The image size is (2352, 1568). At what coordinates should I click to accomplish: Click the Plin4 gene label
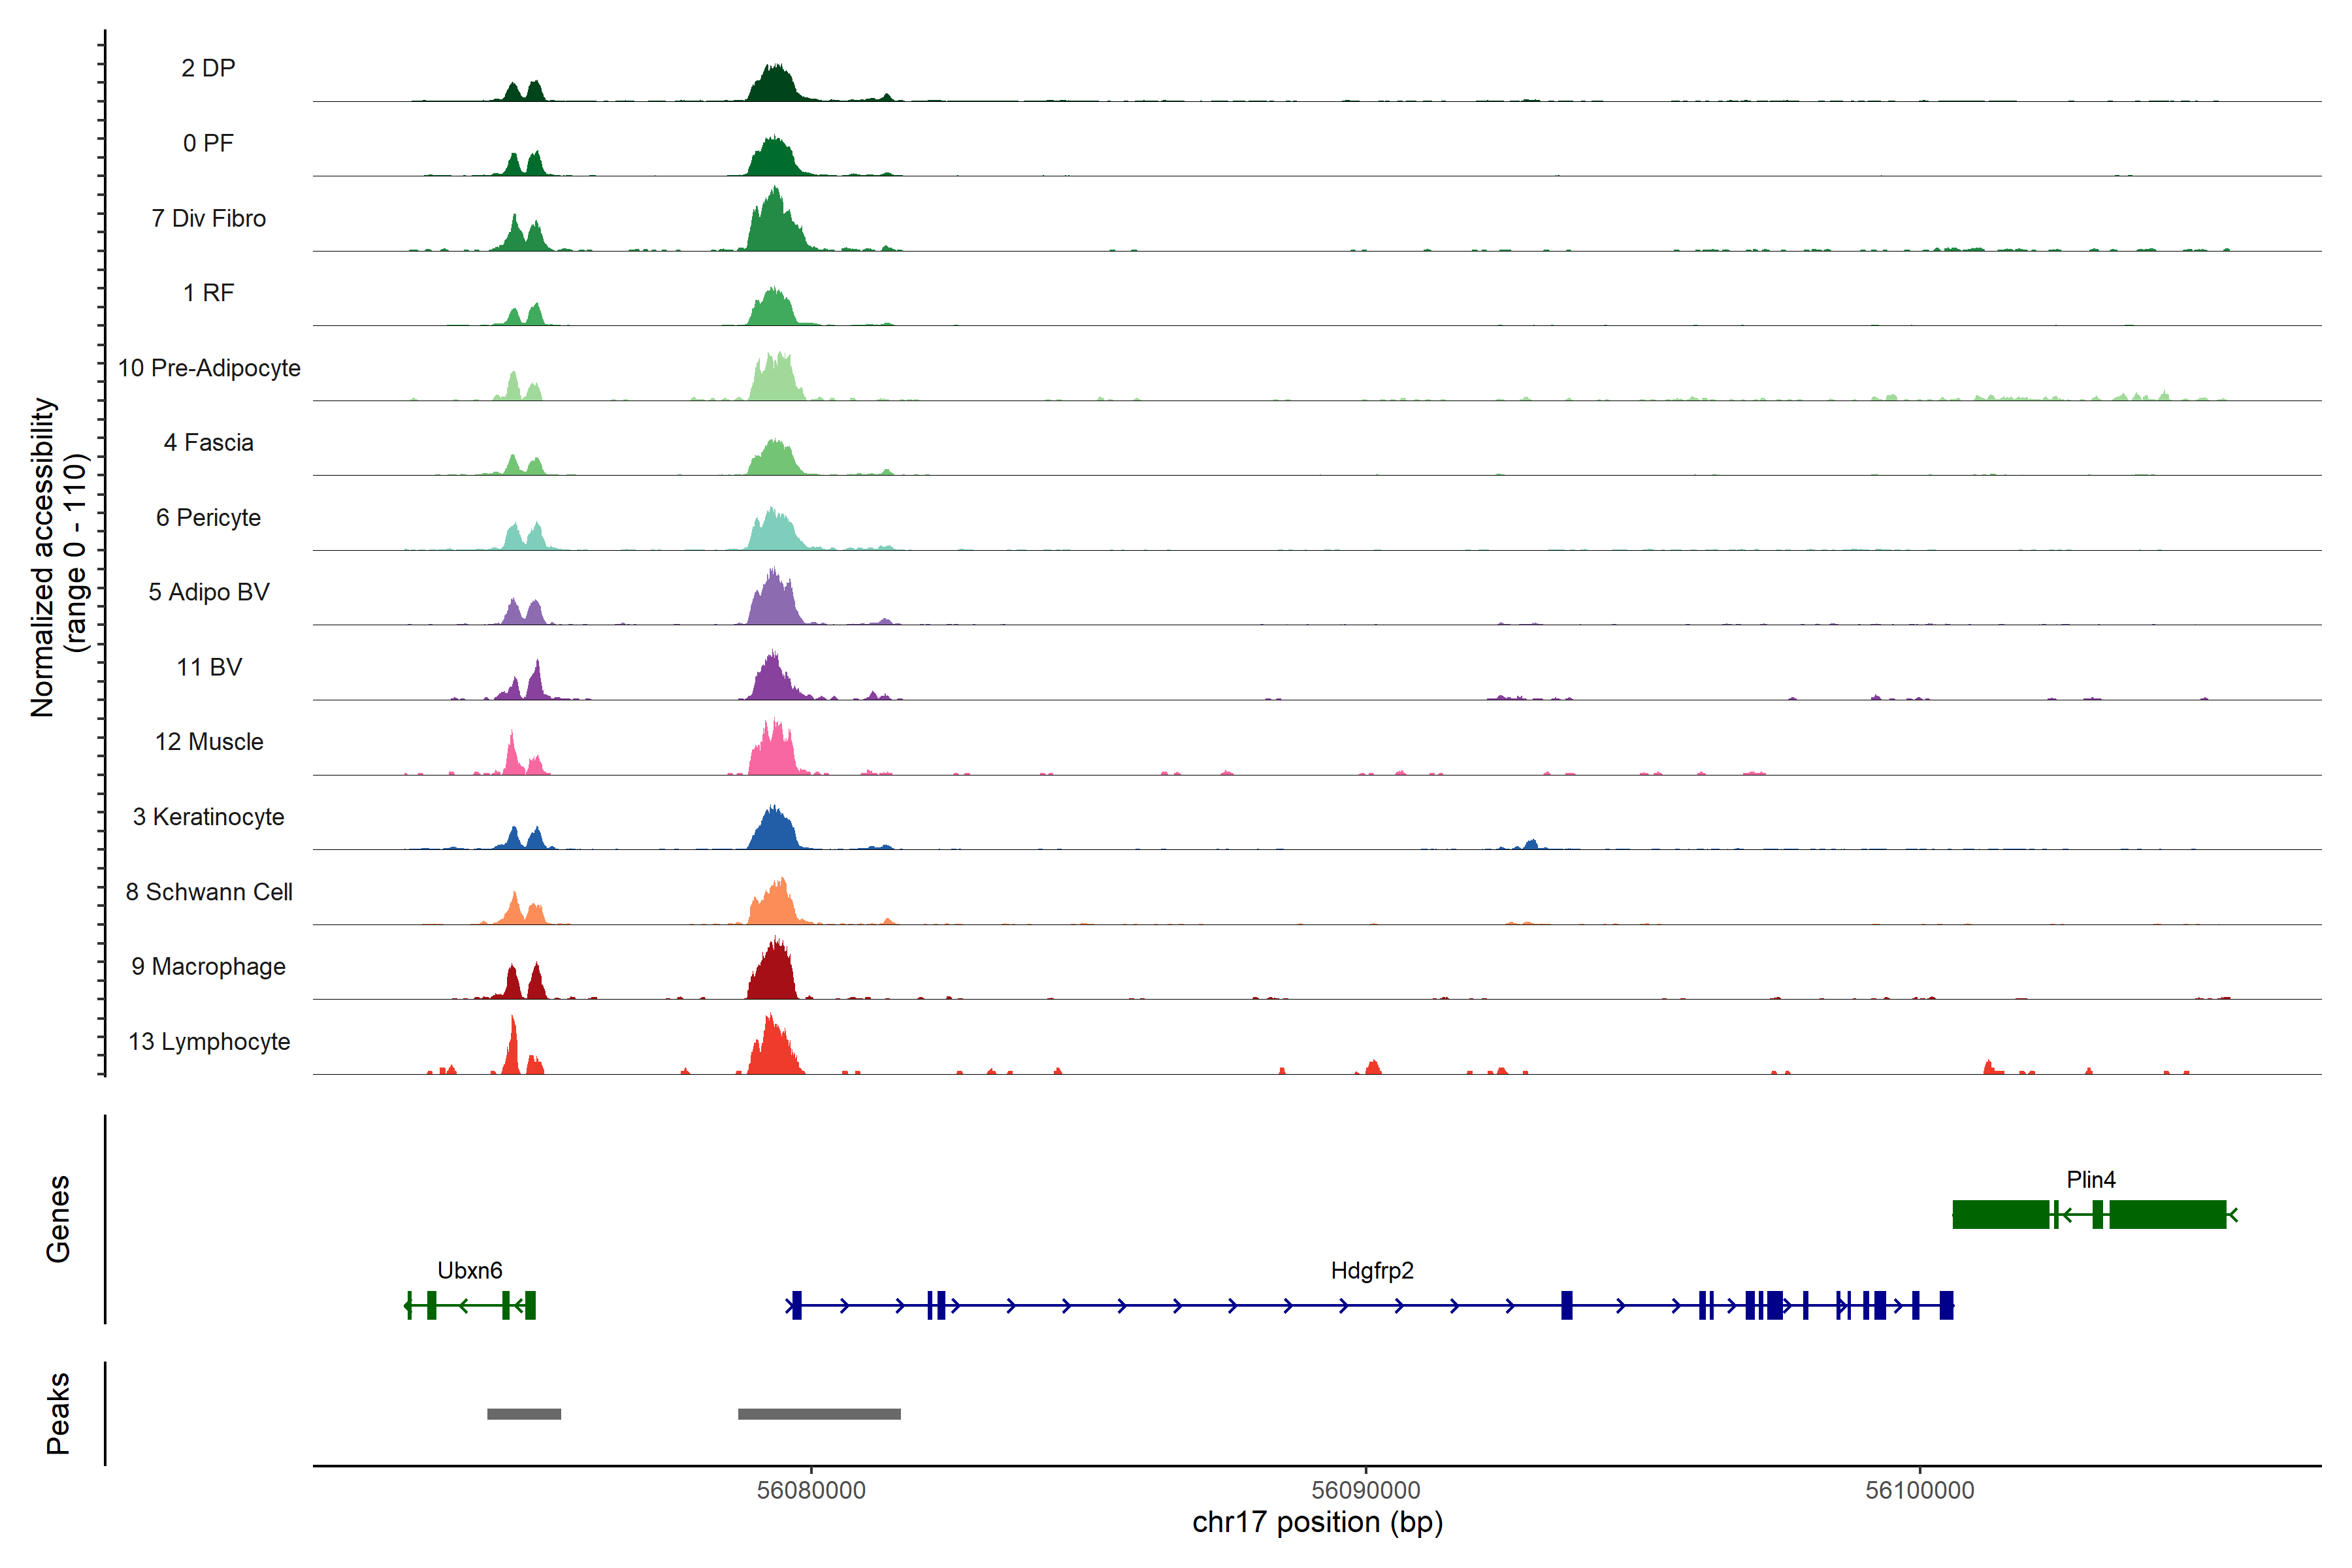[x=2090, y=1179]
